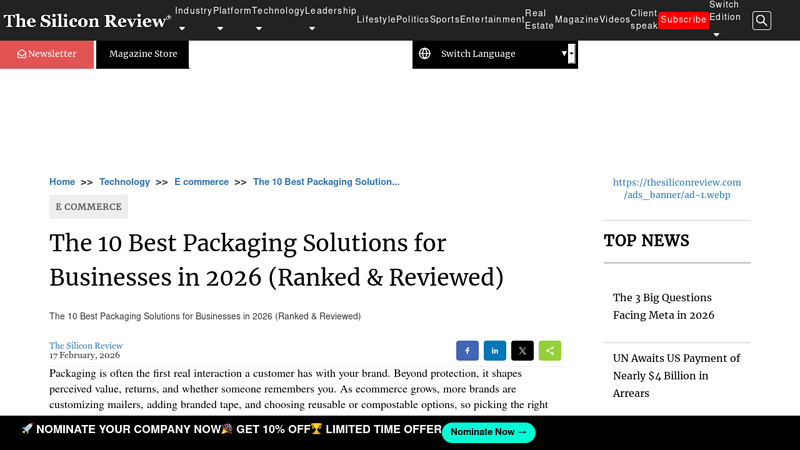Open the Switch Edition dropdown
Image resolution: width=800 pixels, height=450 pixels.
click(x=724, y=18)
